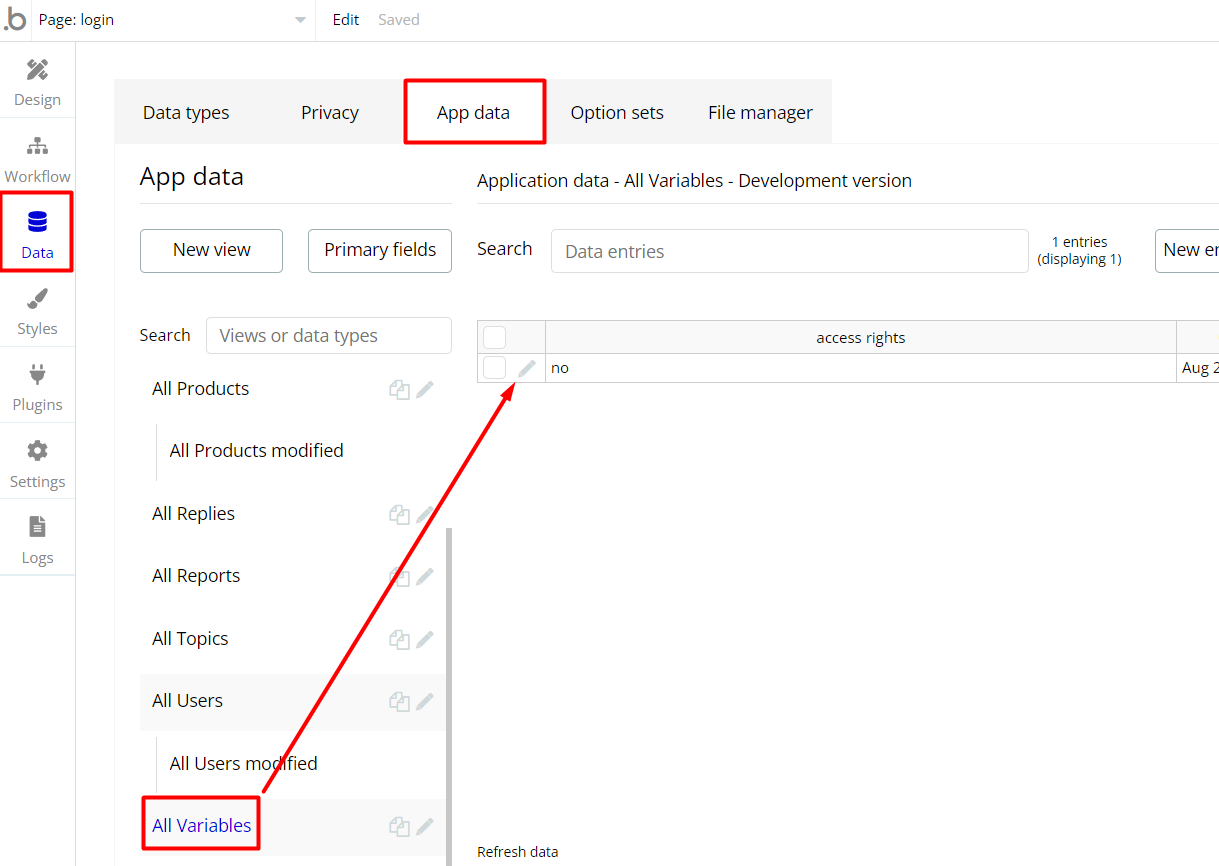
Task: Tick the checkbox for 'no' entry row
Action: 495,368
